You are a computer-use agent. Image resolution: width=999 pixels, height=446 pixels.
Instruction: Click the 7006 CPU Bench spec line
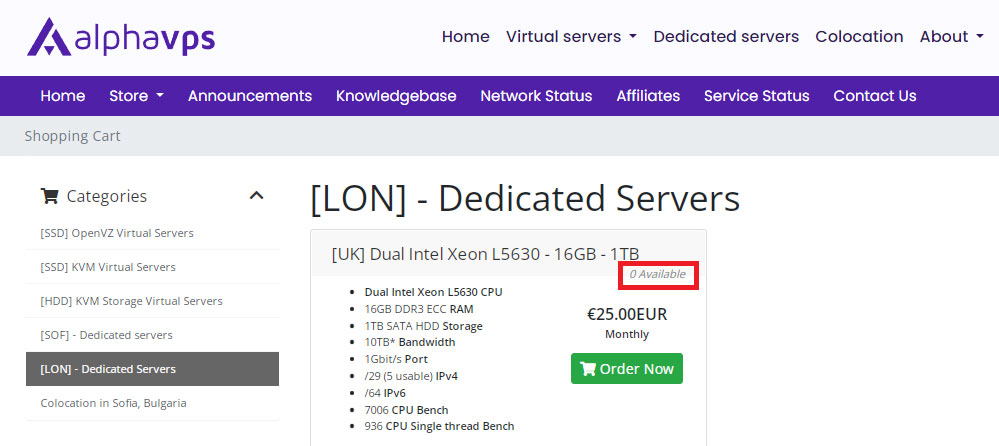tap(406, 410)
